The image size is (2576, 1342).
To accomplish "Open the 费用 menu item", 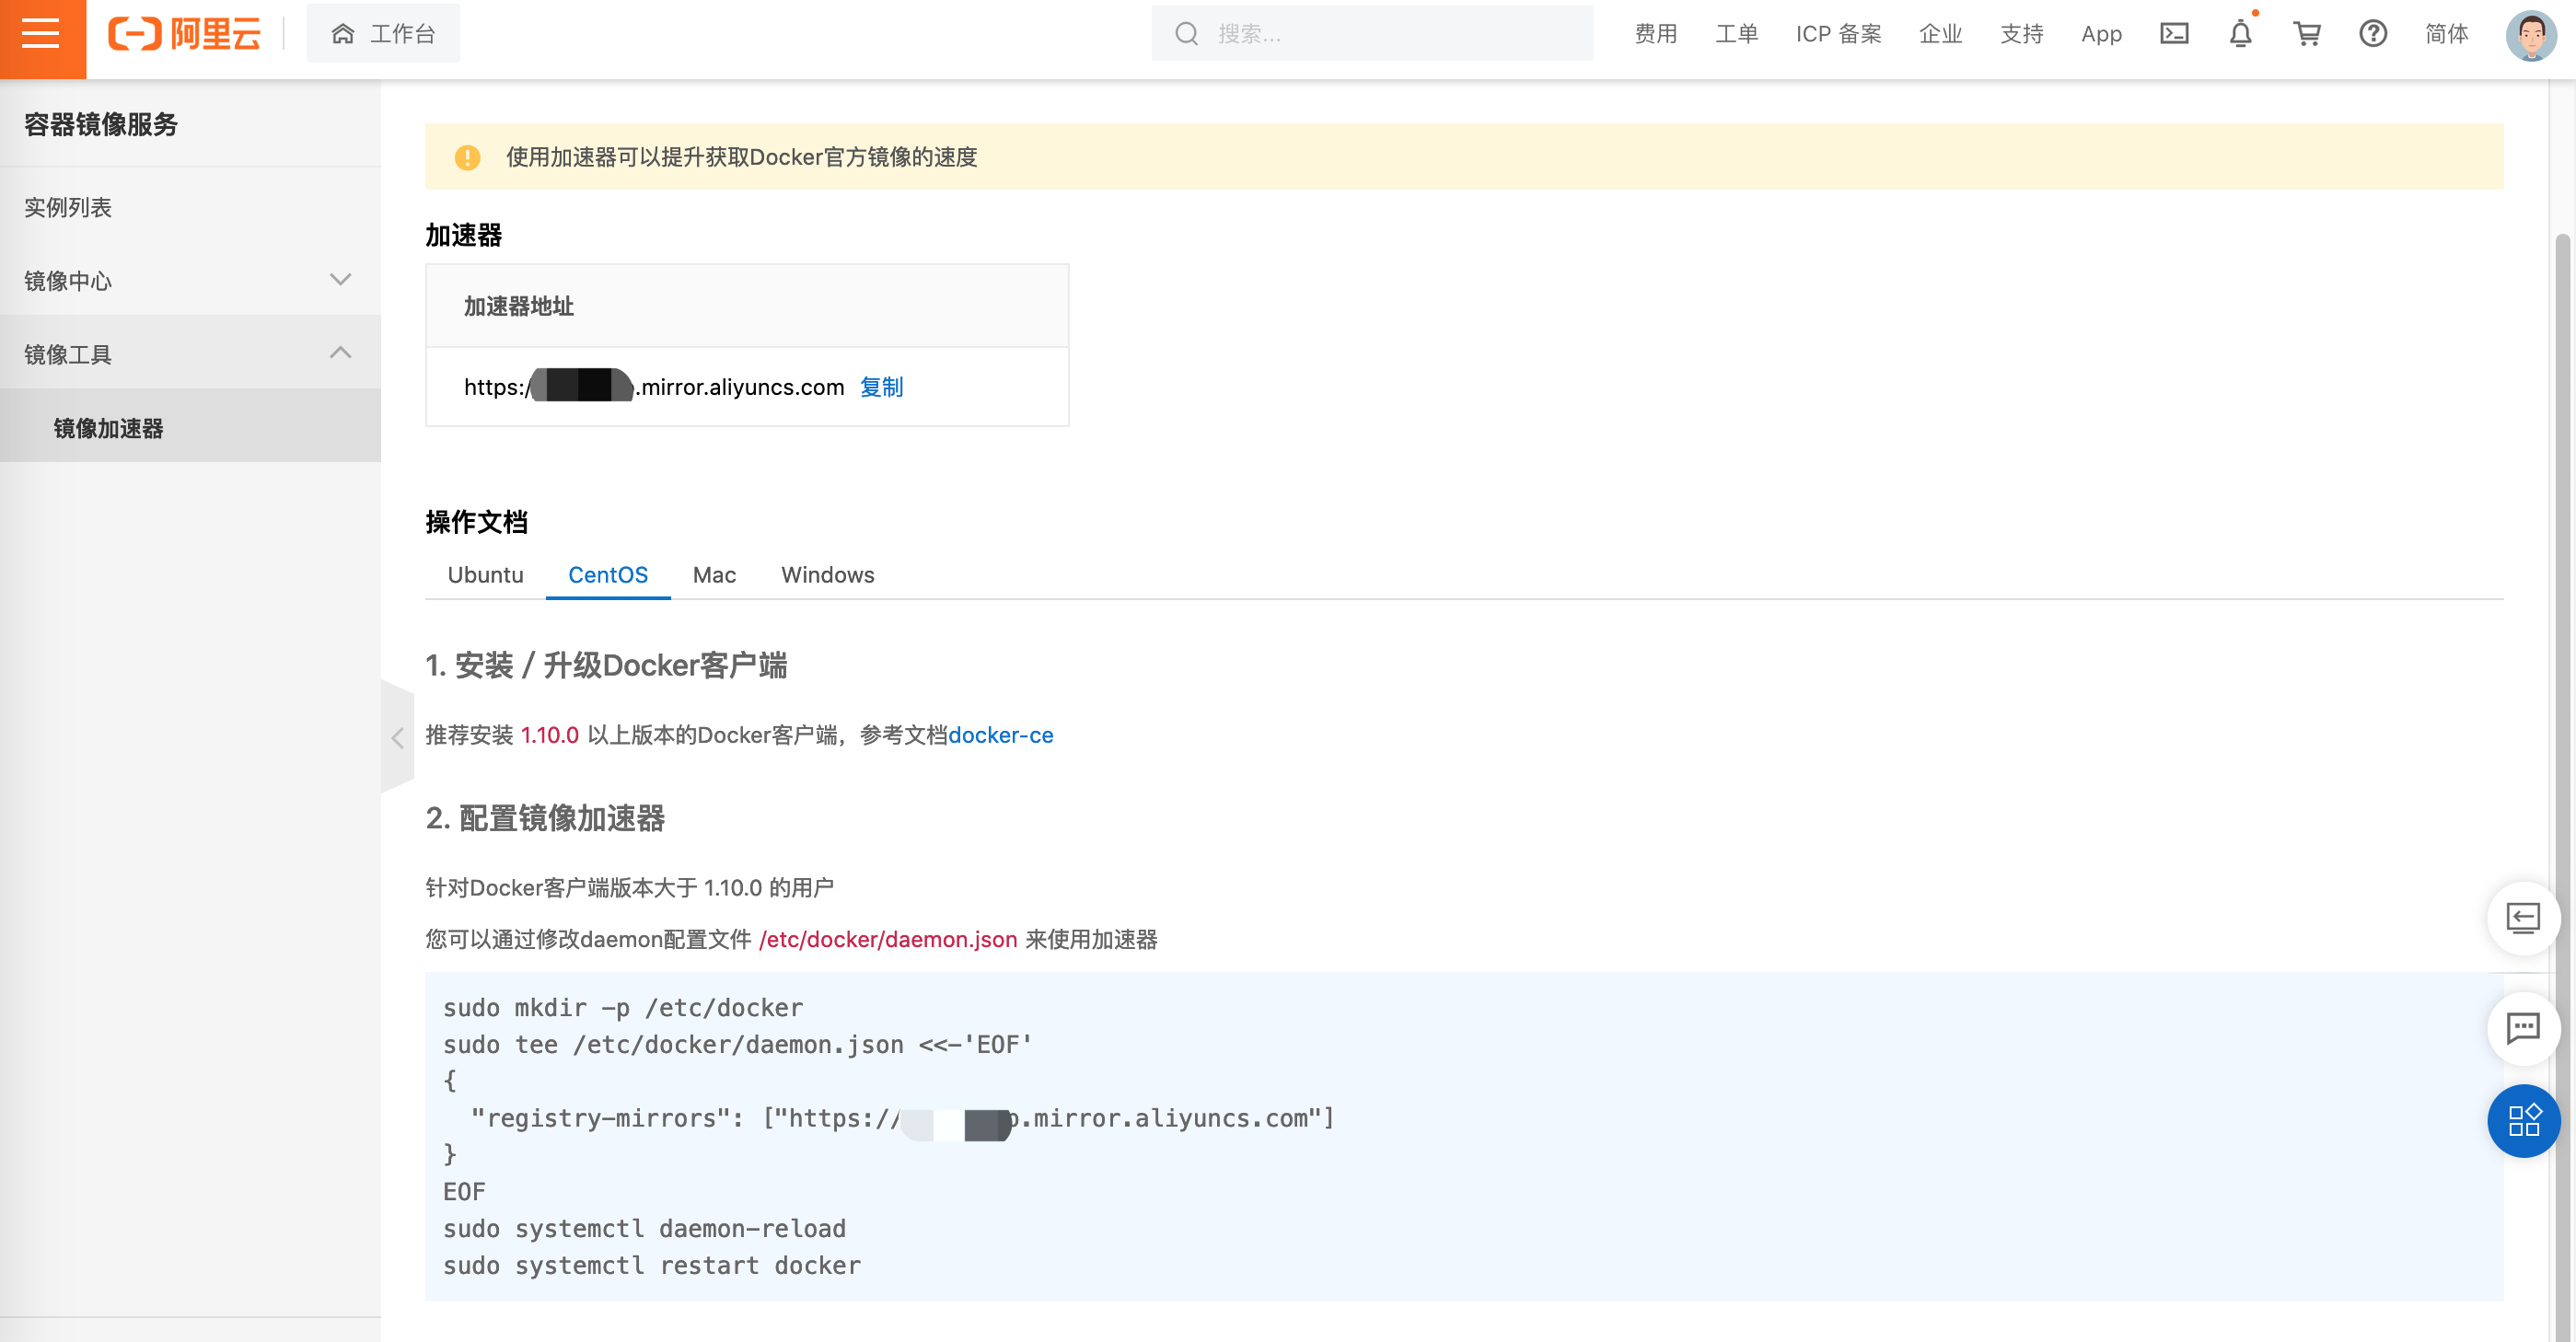I will pyautogui.click(x=1654, y=33).
